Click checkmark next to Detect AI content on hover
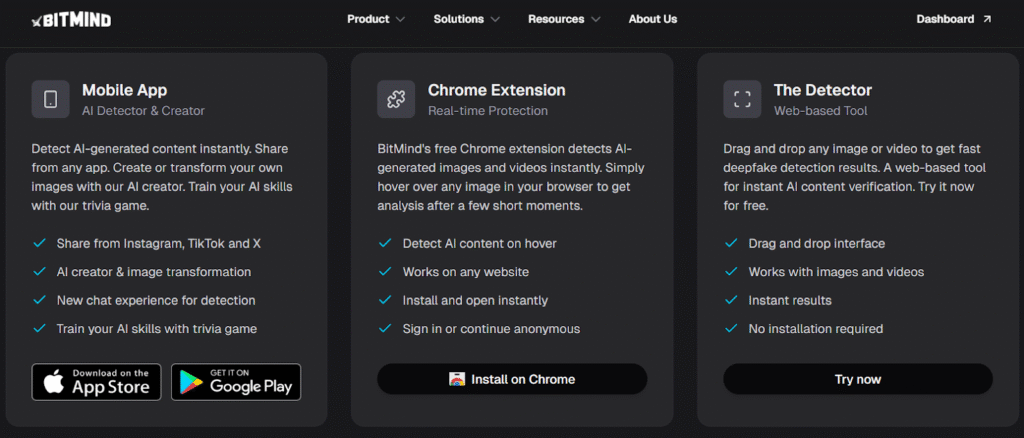The image size is (1024, 438). (384, 243)
